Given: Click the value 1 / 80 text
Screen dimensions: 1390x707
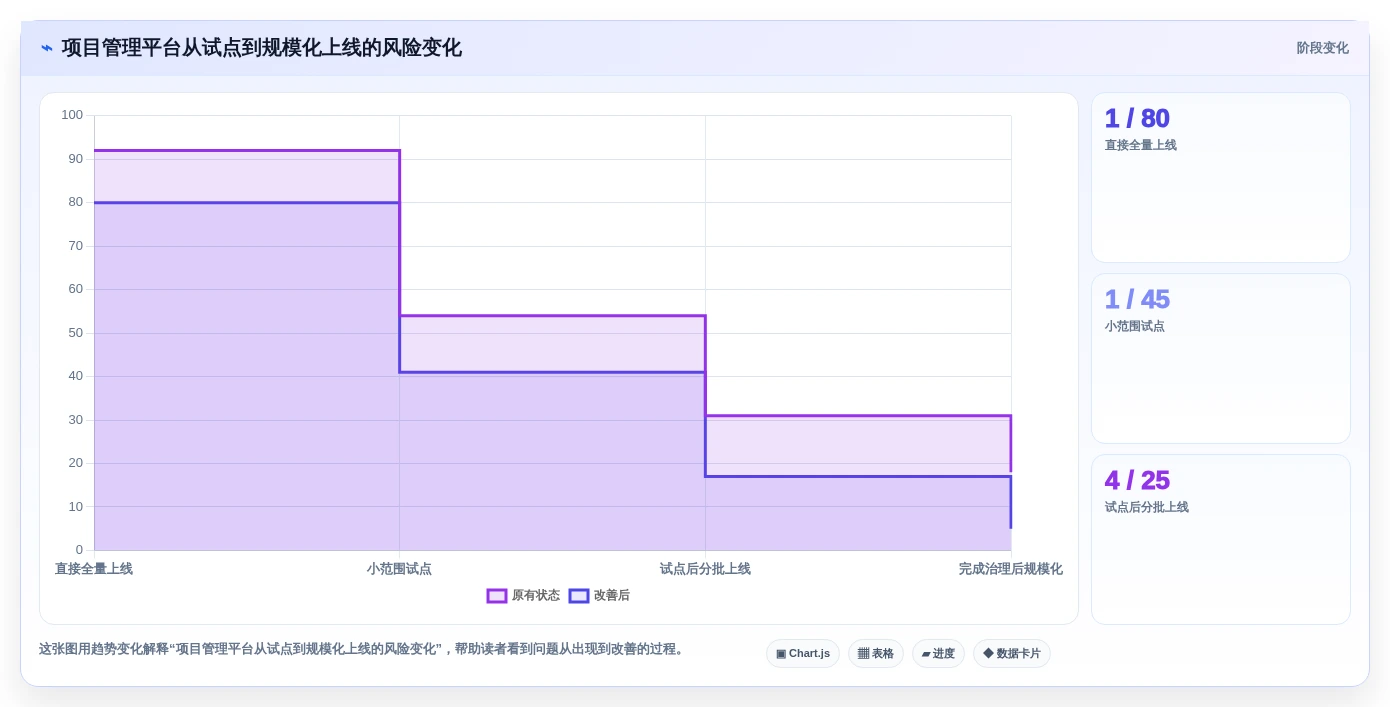Looking at the screenshot, I should click(x=1137, y=119).
